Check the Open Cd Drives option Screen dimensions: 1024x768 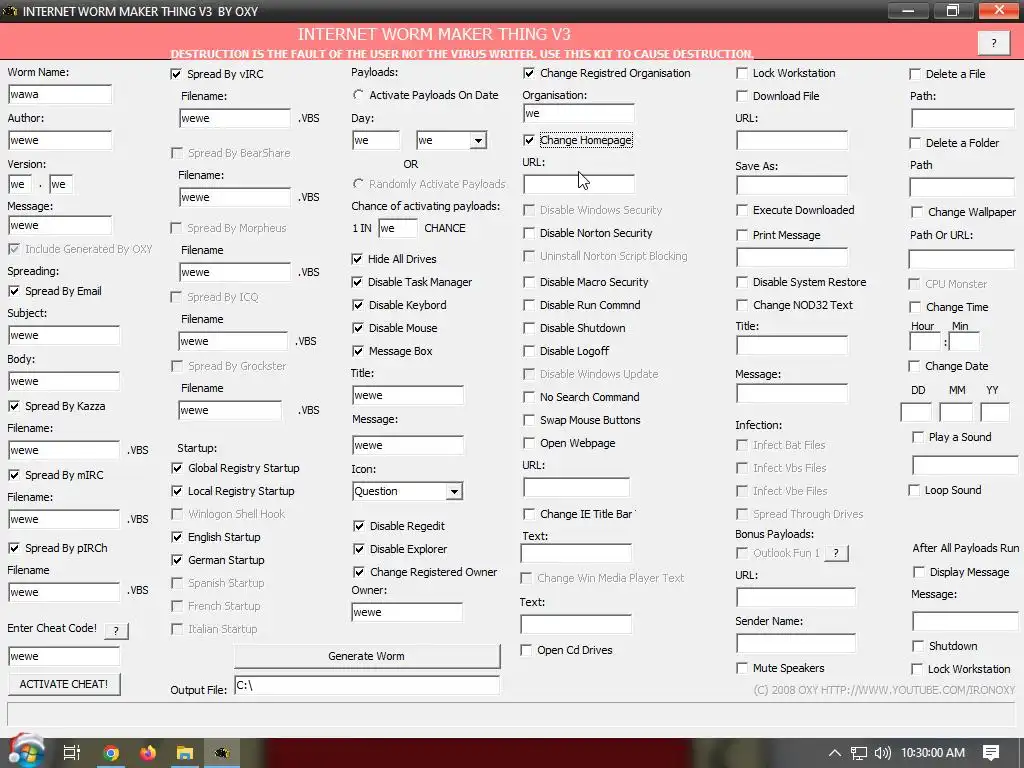(x=526, y=650)
